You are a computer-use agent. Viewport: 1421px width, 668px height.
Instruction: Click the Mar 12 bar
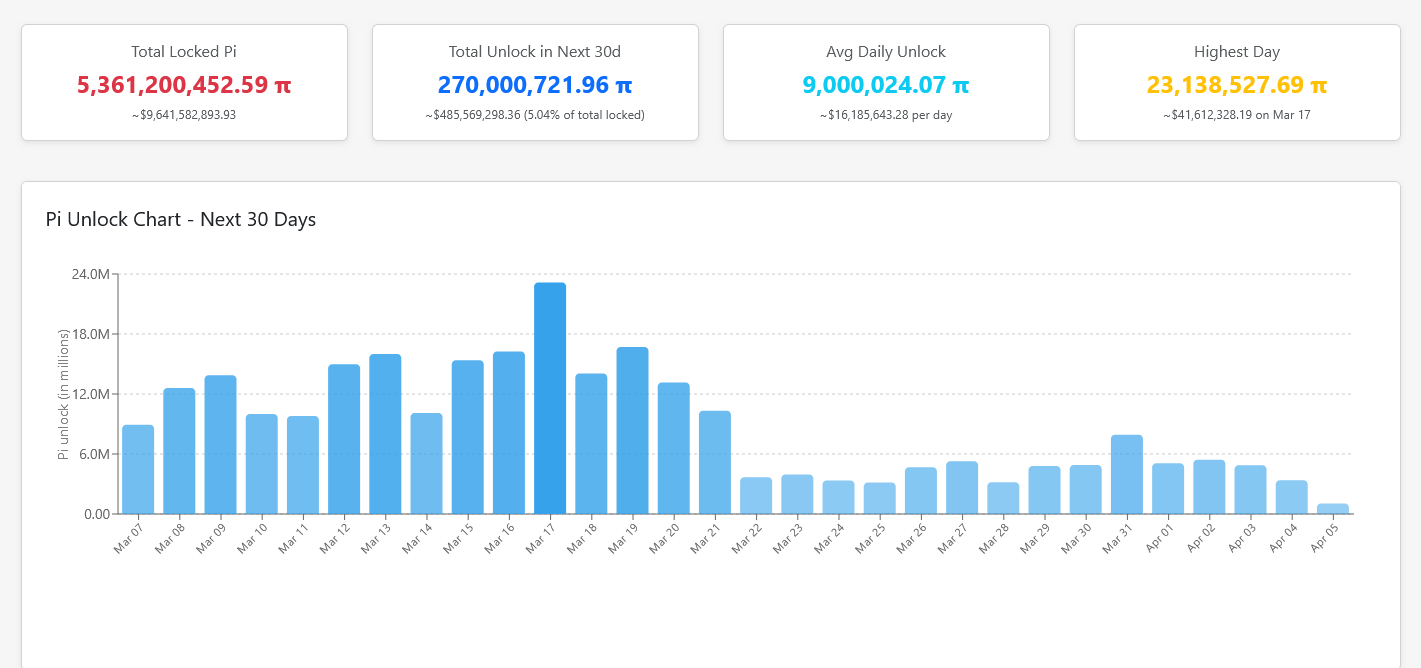coord(344,439)
